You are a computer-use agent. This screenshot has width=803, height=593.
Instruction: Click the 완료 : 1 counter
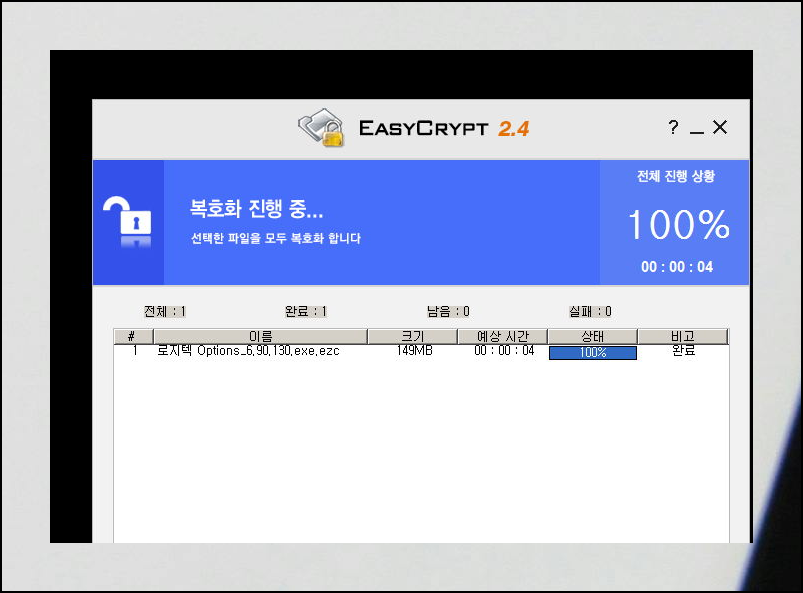tap(306, 311)
